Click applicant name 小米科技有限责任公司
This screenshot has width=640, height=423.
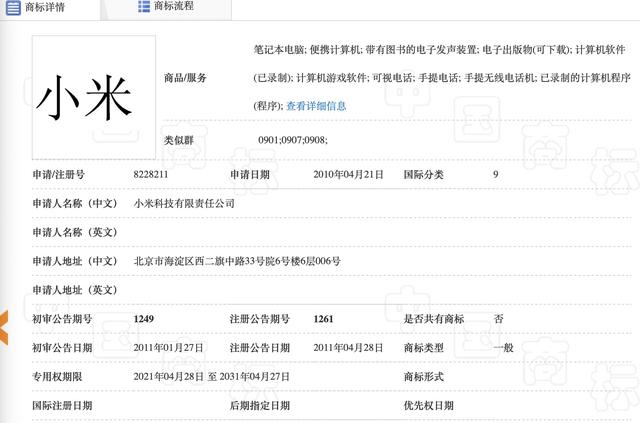tap(184, 203)
